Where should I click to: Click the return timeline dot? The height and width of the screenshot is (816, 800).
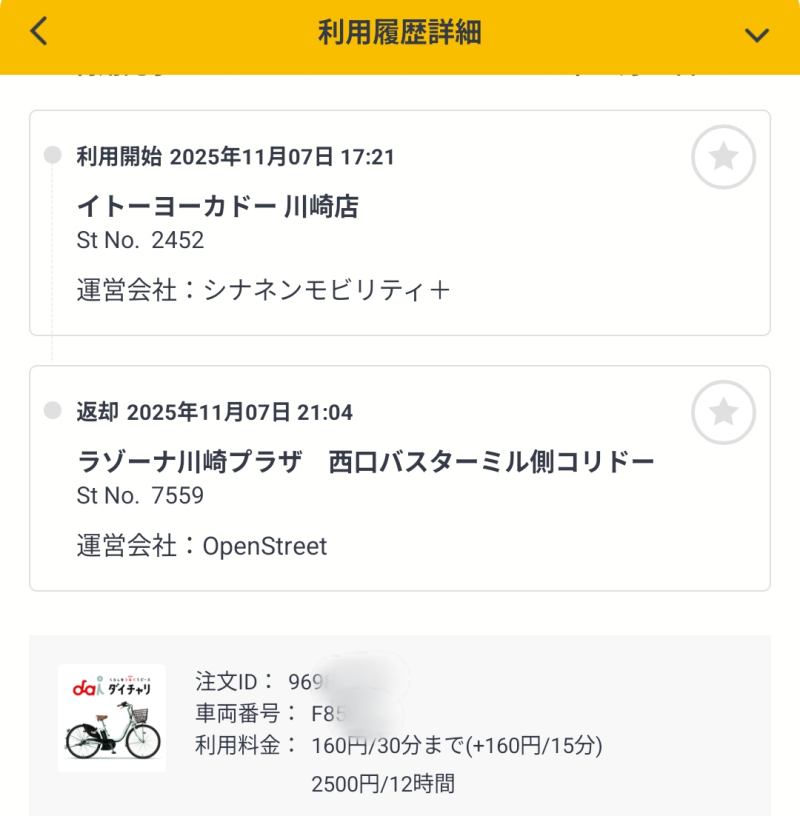click(52, 411)
